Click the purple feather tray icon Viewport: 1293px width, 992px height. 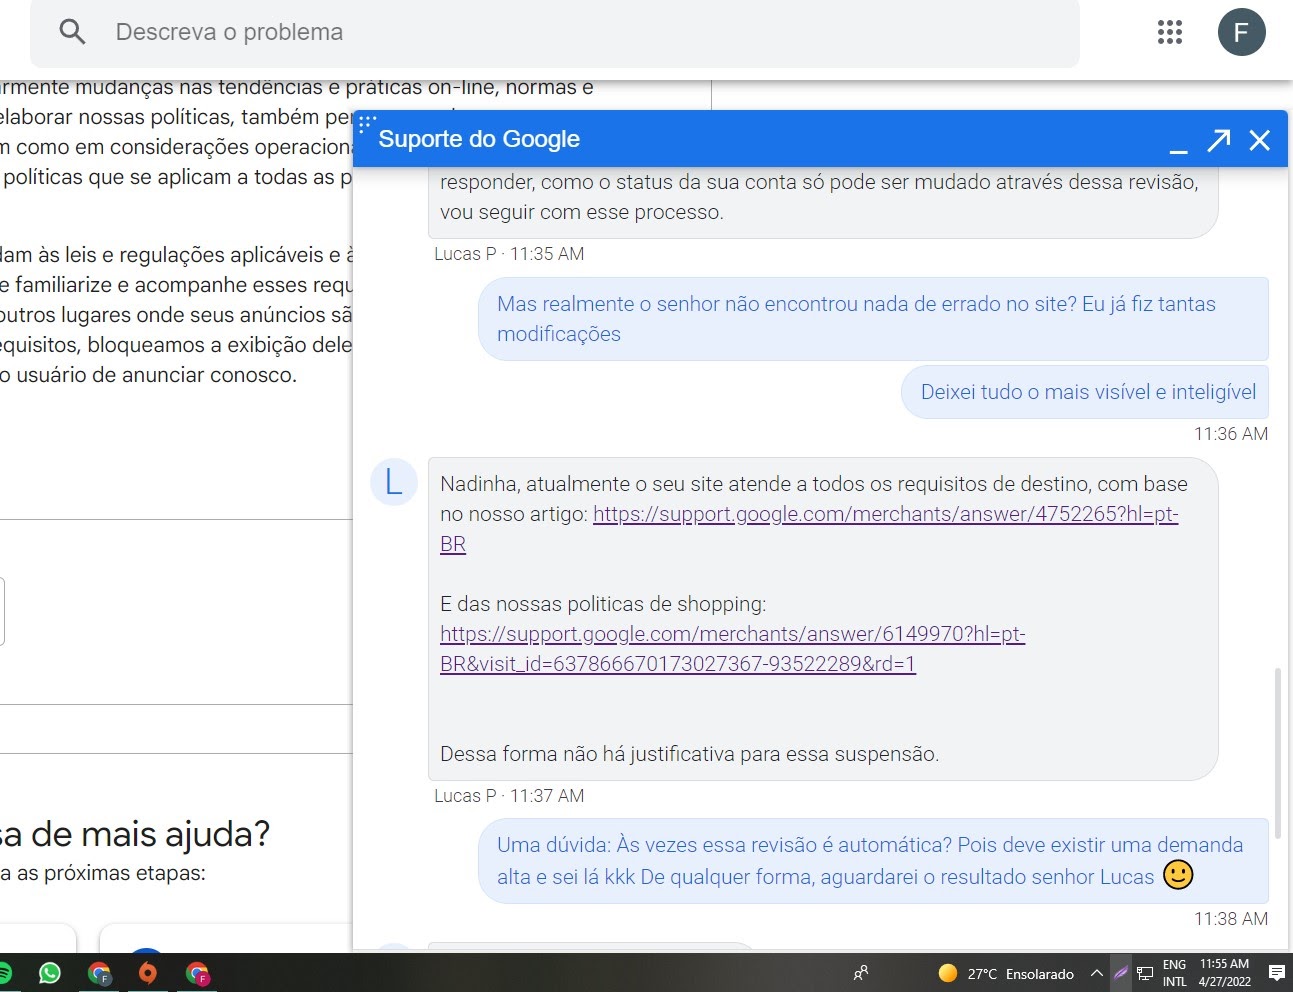[1121, 973]
